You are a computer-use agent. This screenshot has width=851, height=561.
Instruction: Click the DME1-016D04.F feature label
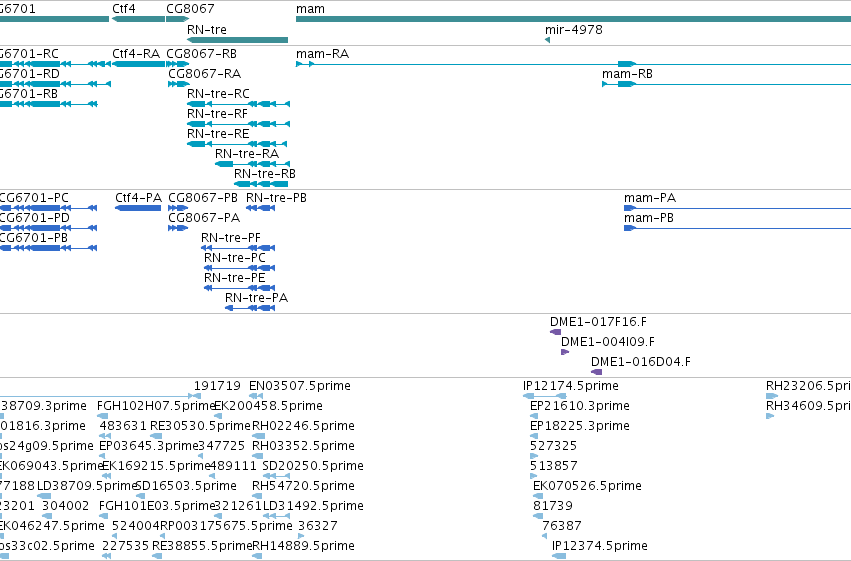pyautogui.click(x=641, y=362)
